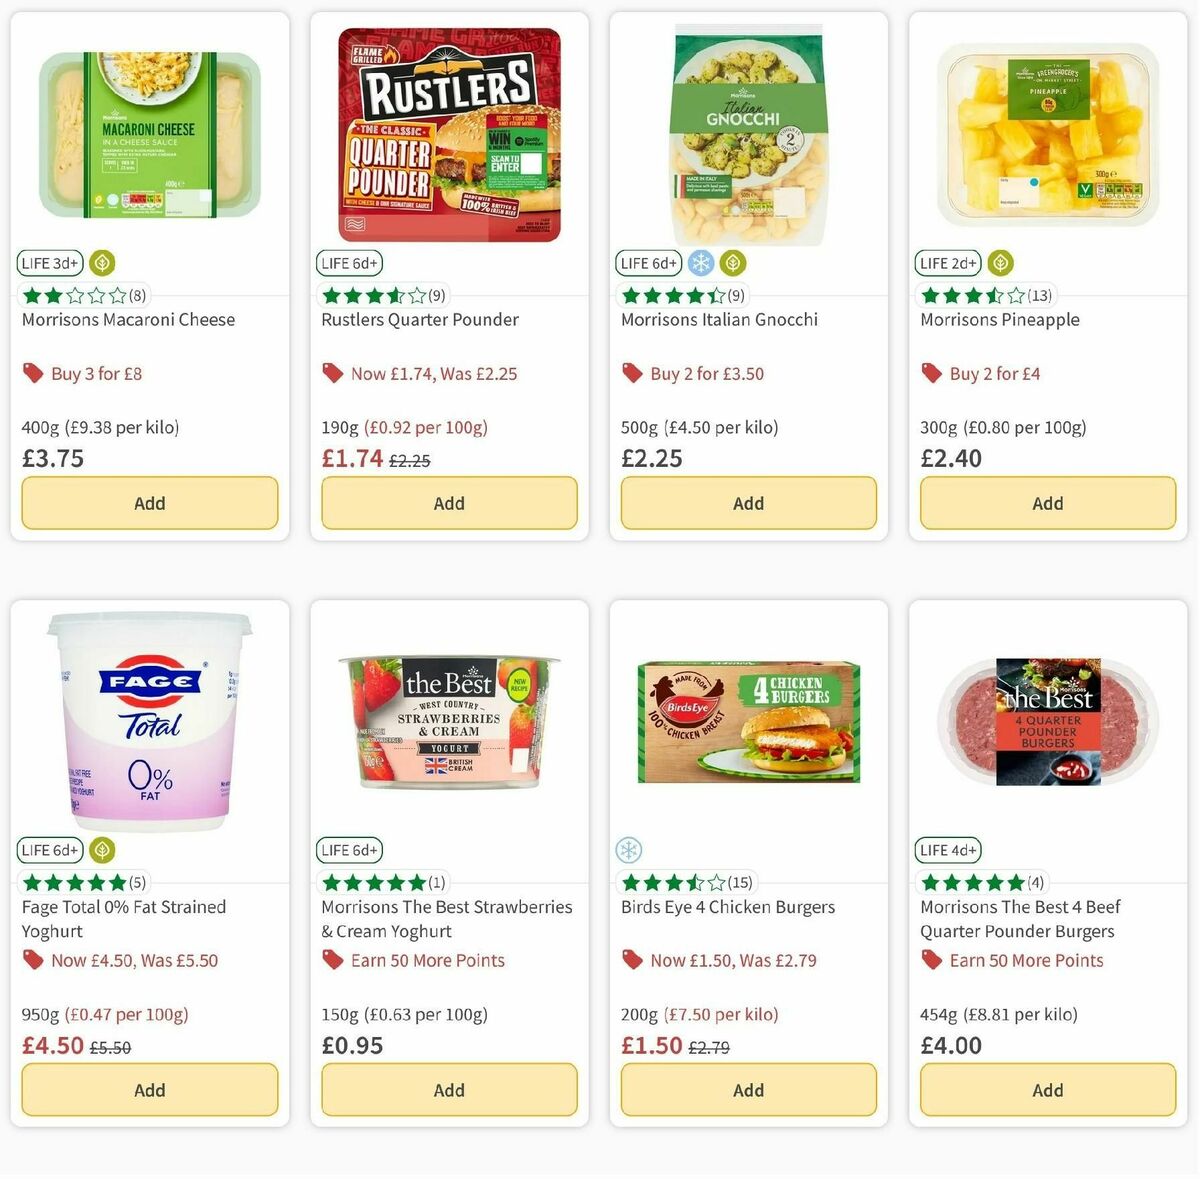Add Rustlers Quarter Pounder to basket
Viewport: 1200px width, 1179px height.
pos(448,503)
